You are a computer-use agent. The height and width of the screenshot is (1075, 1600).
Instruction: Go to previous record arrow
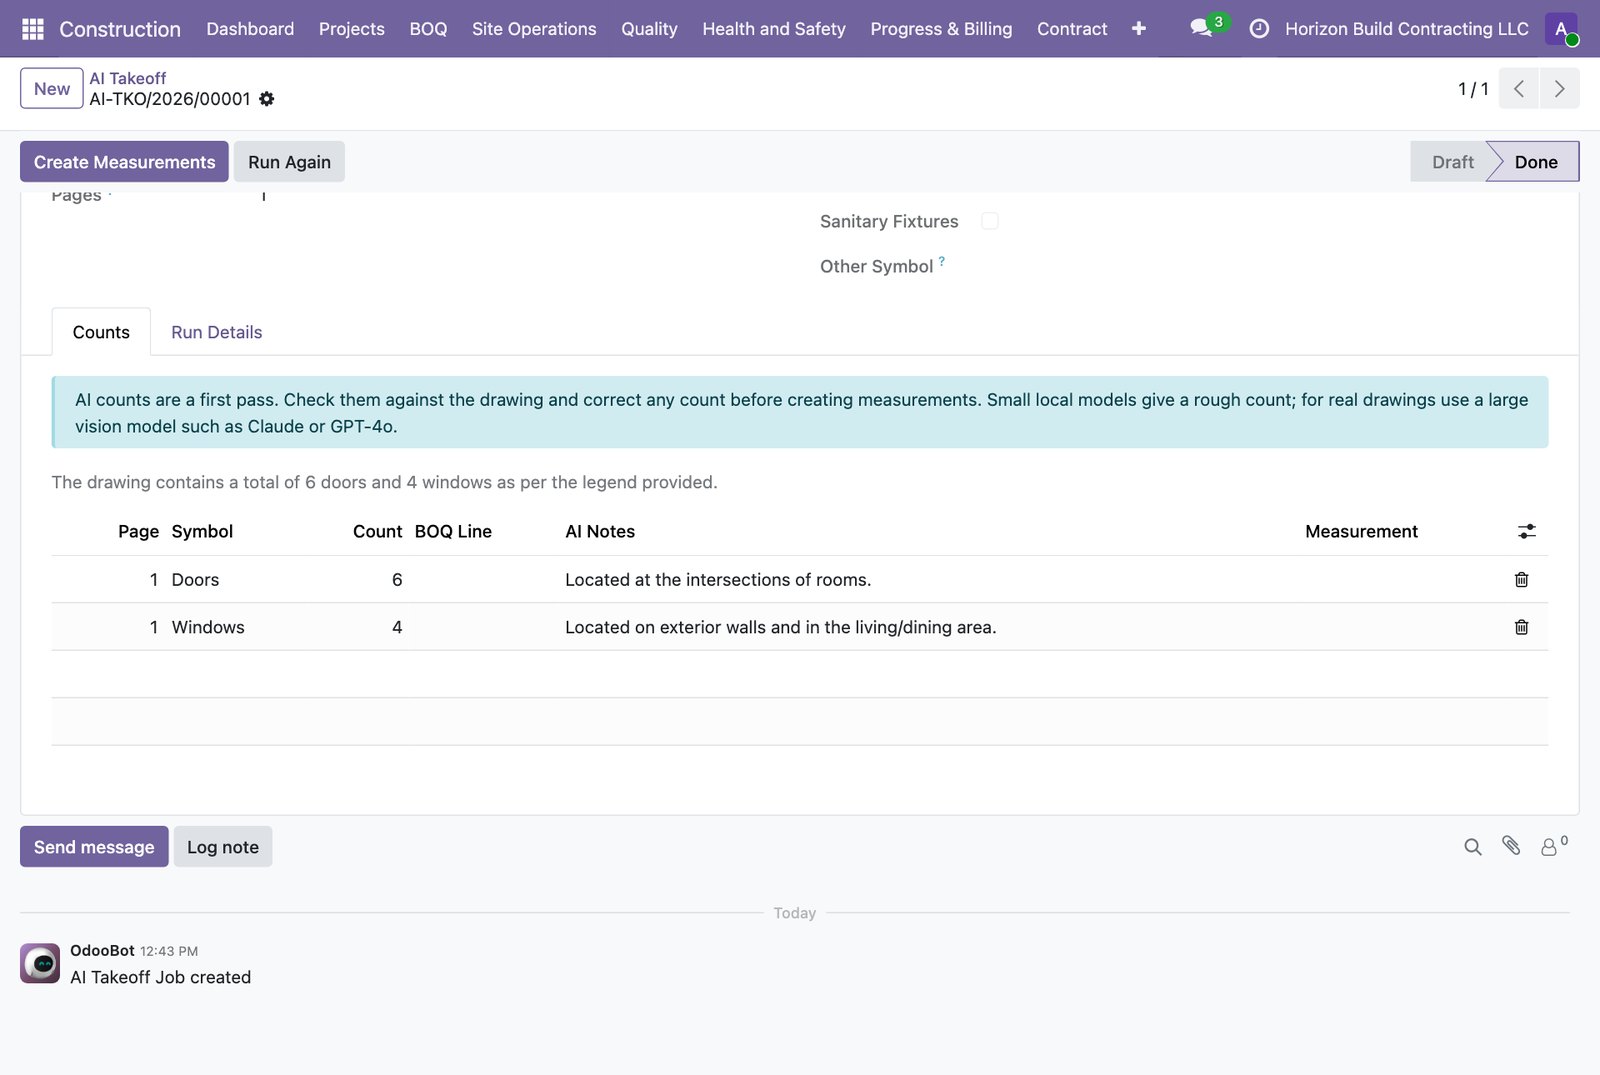1519,89
